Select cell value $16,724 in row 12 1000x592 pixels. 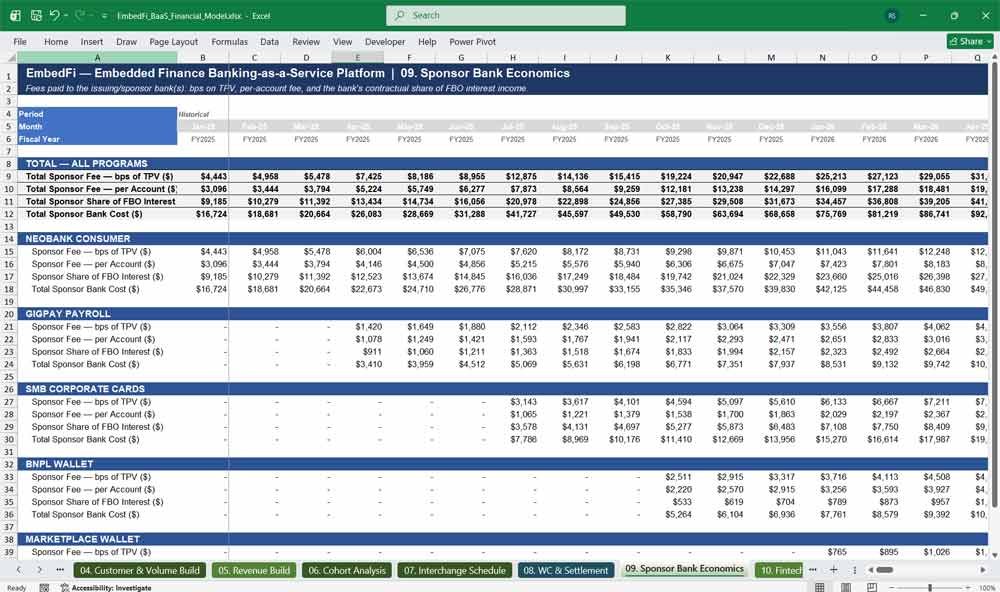(x=211, y=214)
